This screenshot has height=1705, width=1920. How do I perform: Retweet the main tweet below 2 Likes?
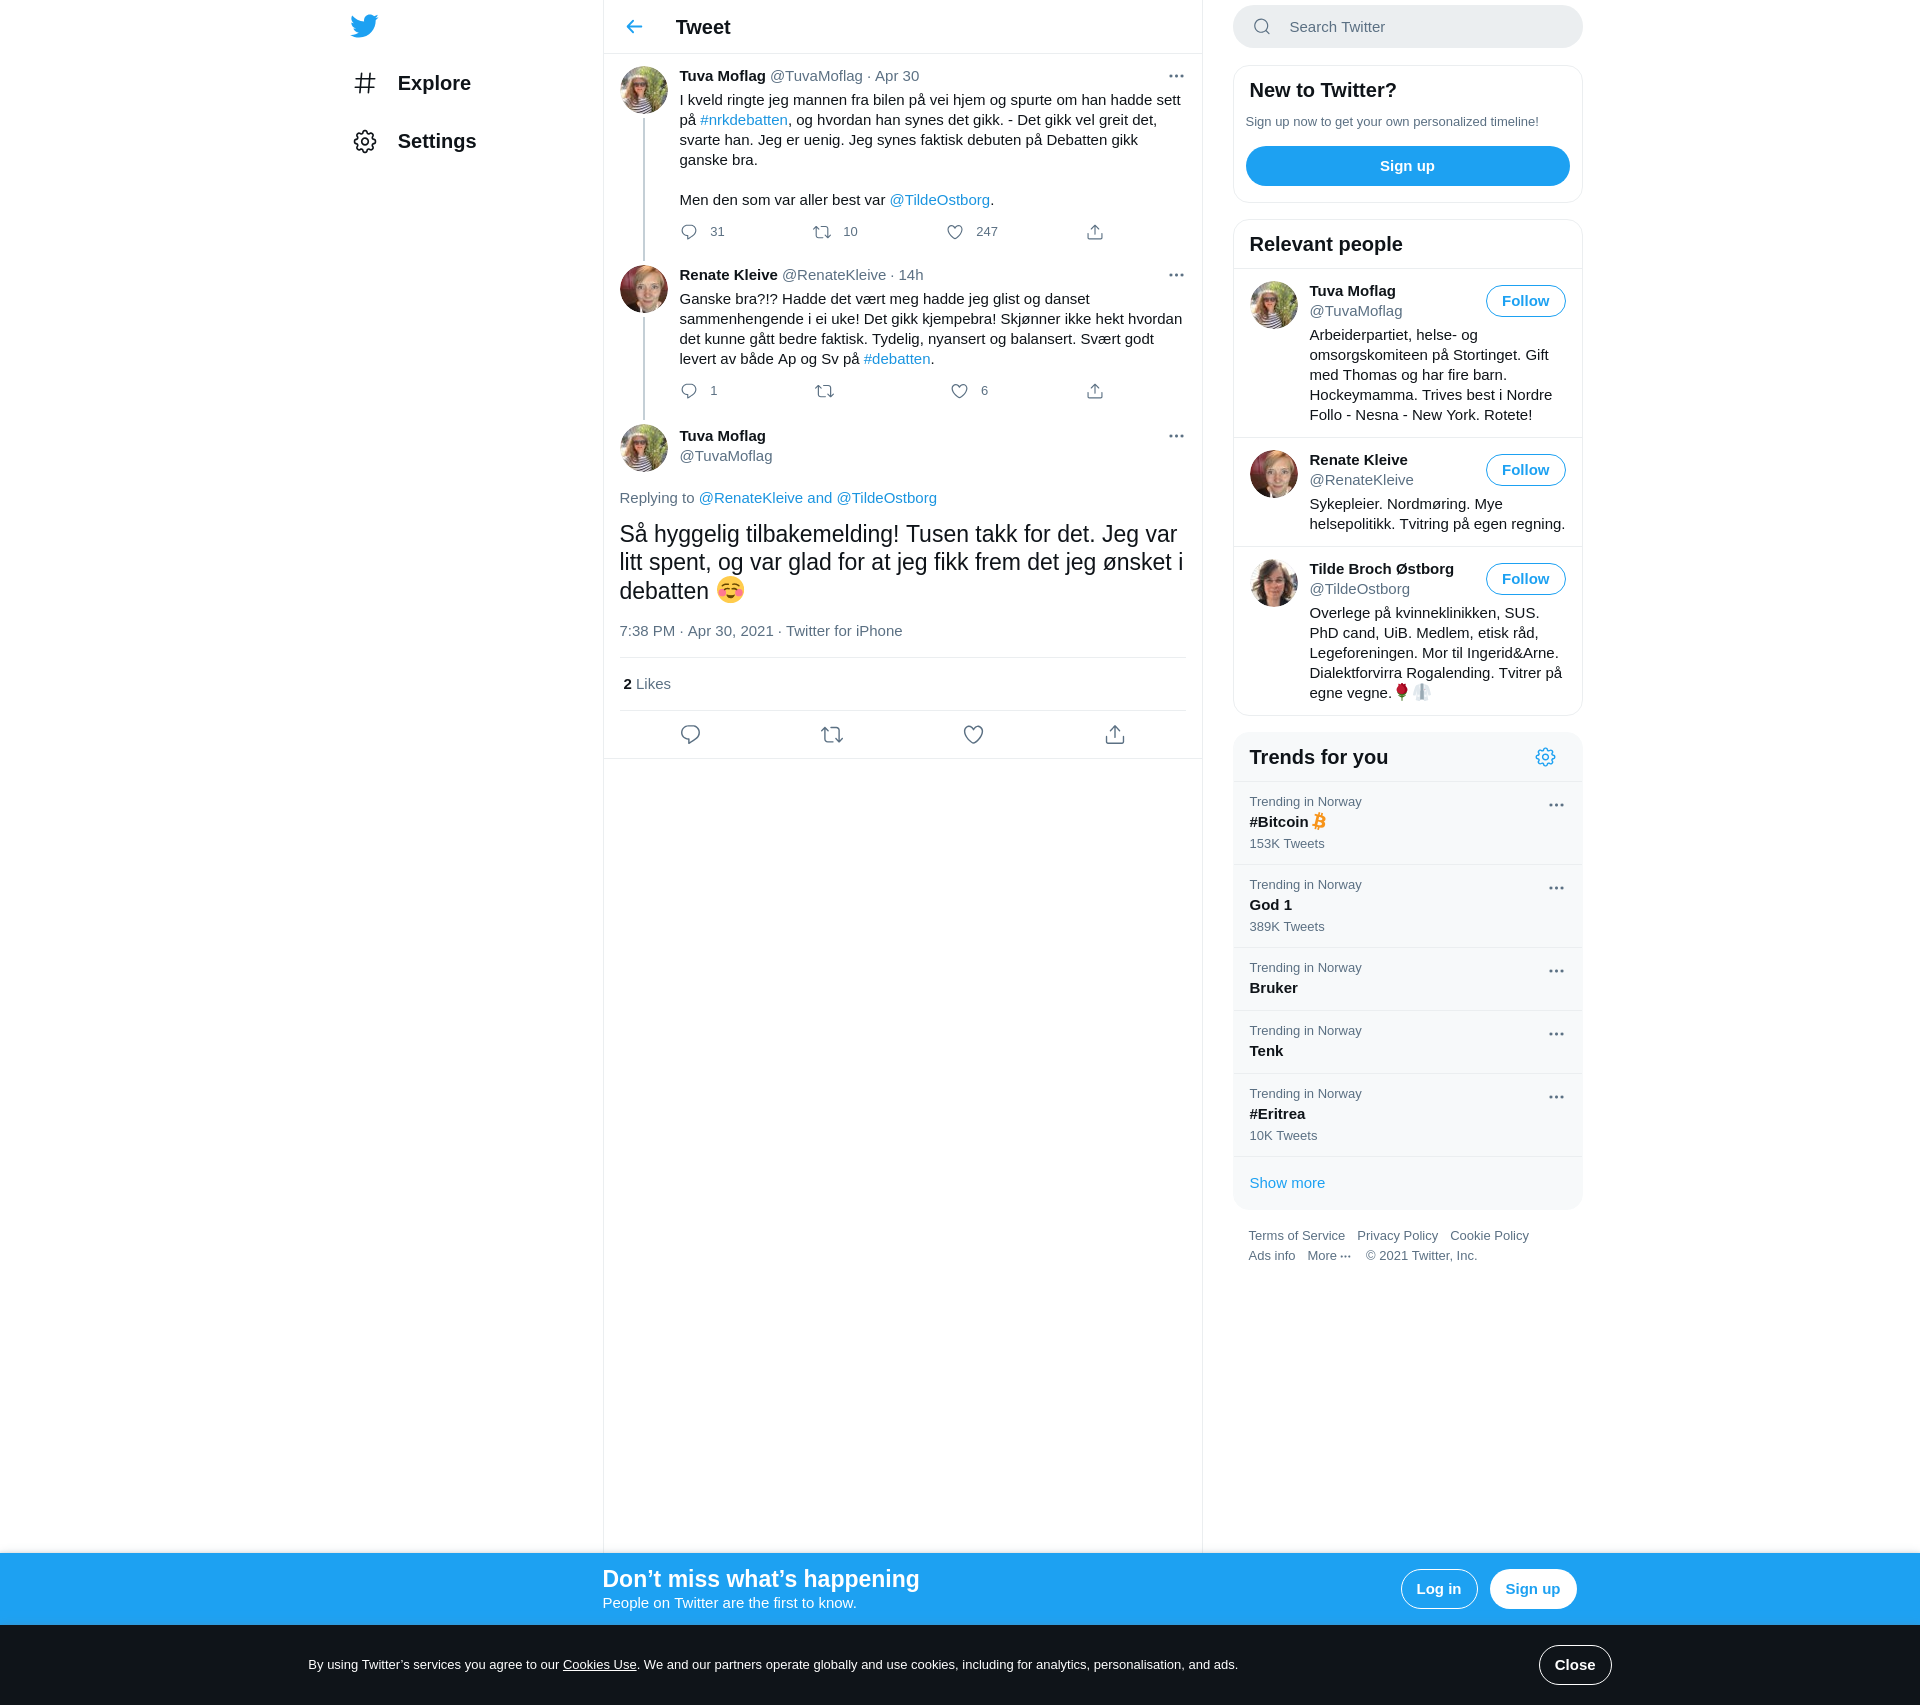point(832,735)
